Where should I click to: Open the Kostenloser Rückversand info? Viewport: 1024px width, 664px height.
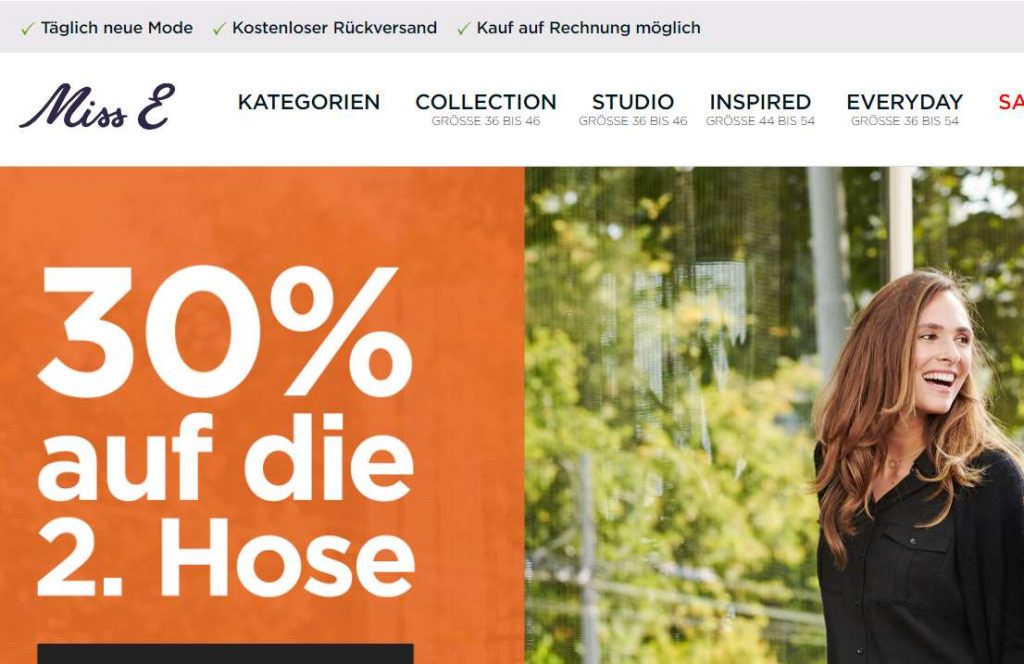334,28
